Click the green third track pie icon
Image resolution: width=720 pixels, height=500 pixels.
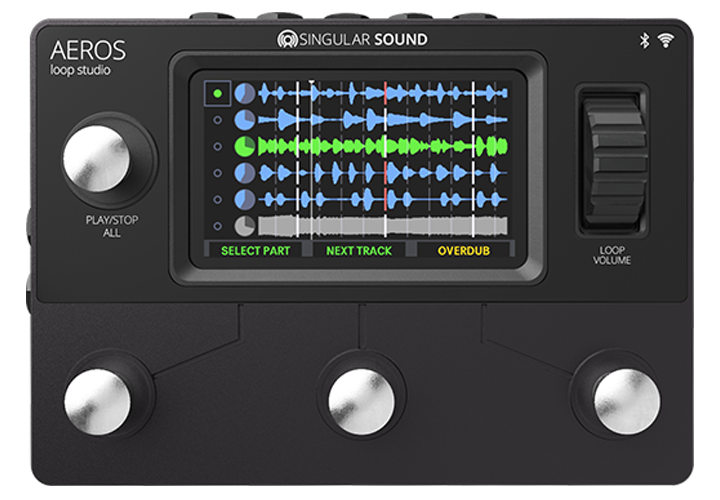tap(244, 147)
